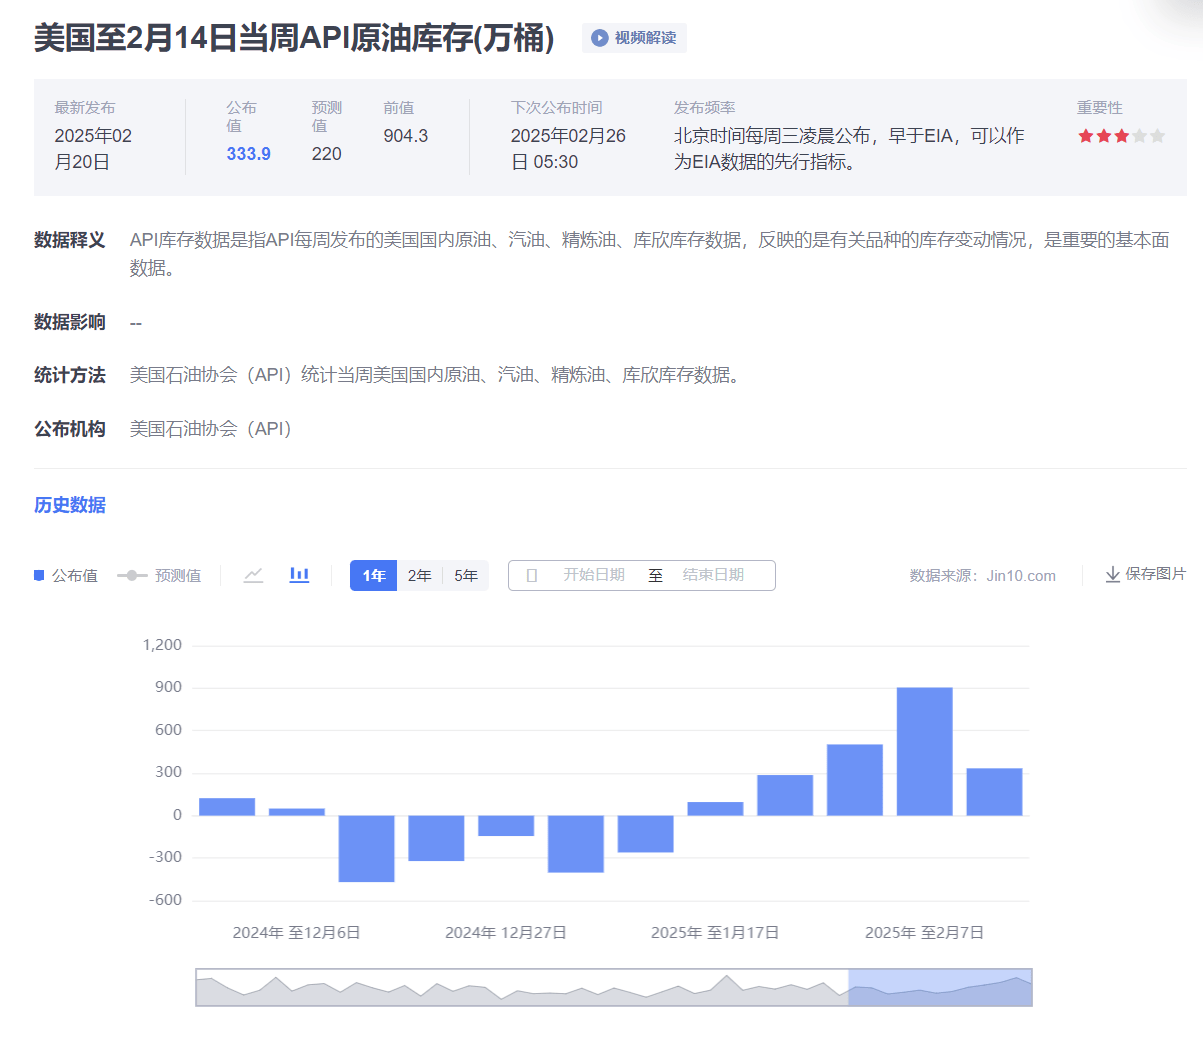Image resolution: width=1203 pixels, height=1057 pixels.
Task: Click the 结束日期 end date input
Action: point(713,575)
